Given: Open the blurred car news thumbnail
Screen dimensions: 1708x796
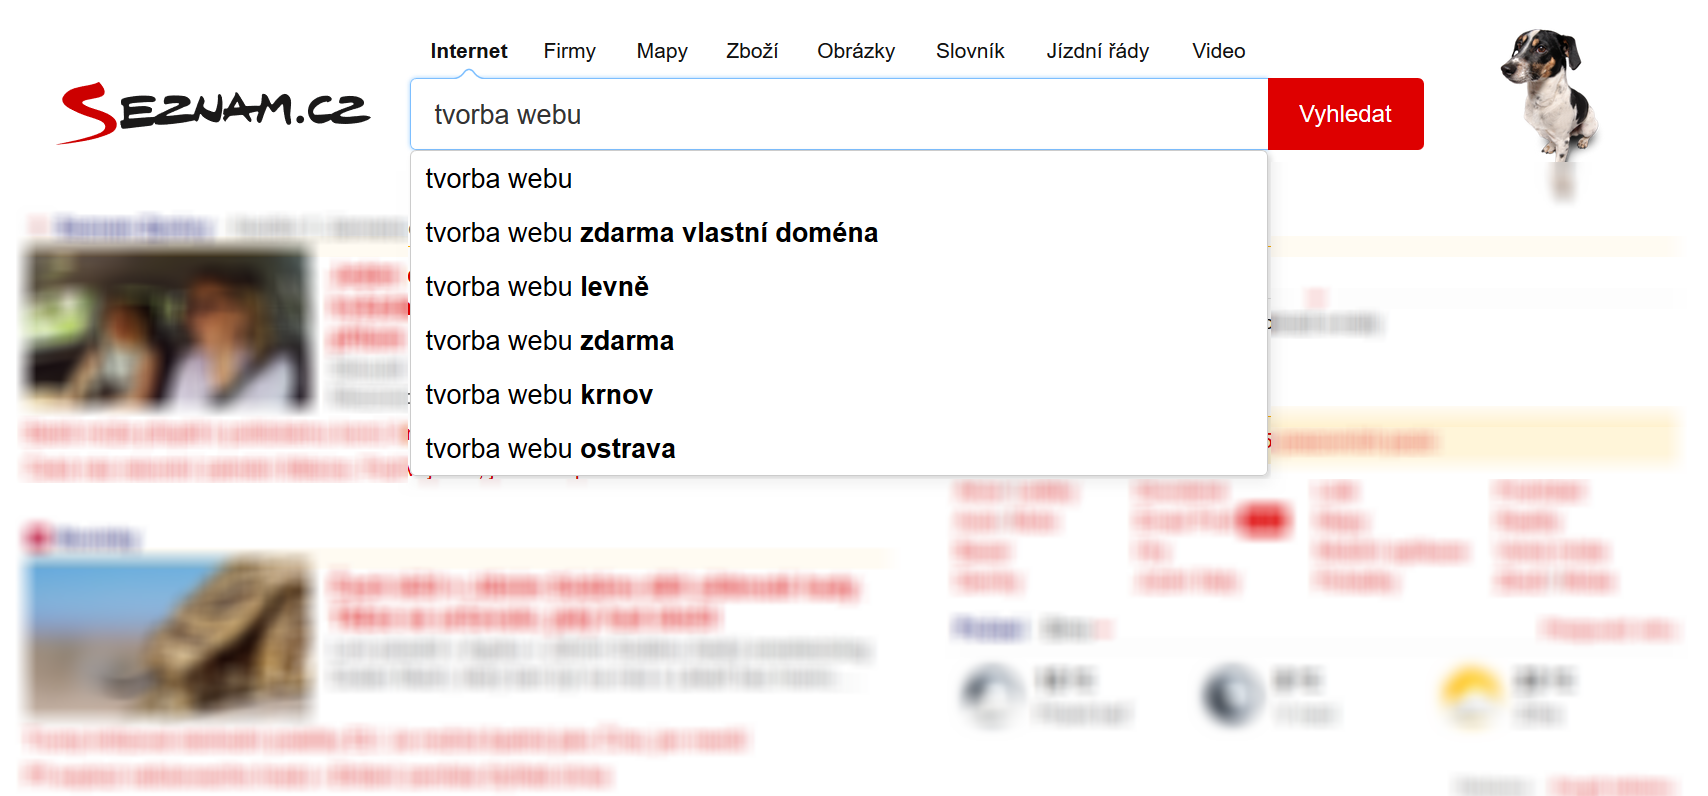Looking at the screenshot, I should pos(167,329).
